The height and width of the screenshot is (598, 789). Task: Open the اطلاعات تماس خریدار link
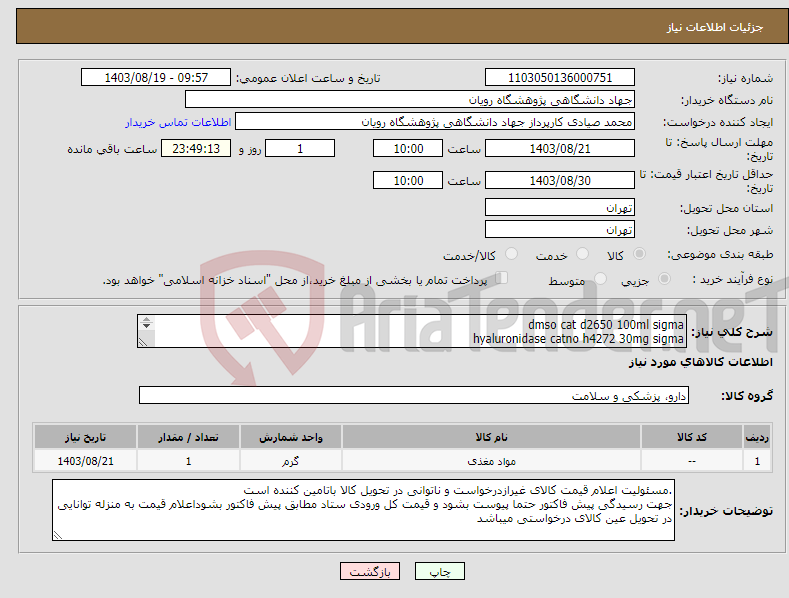[x=178, y=122]
